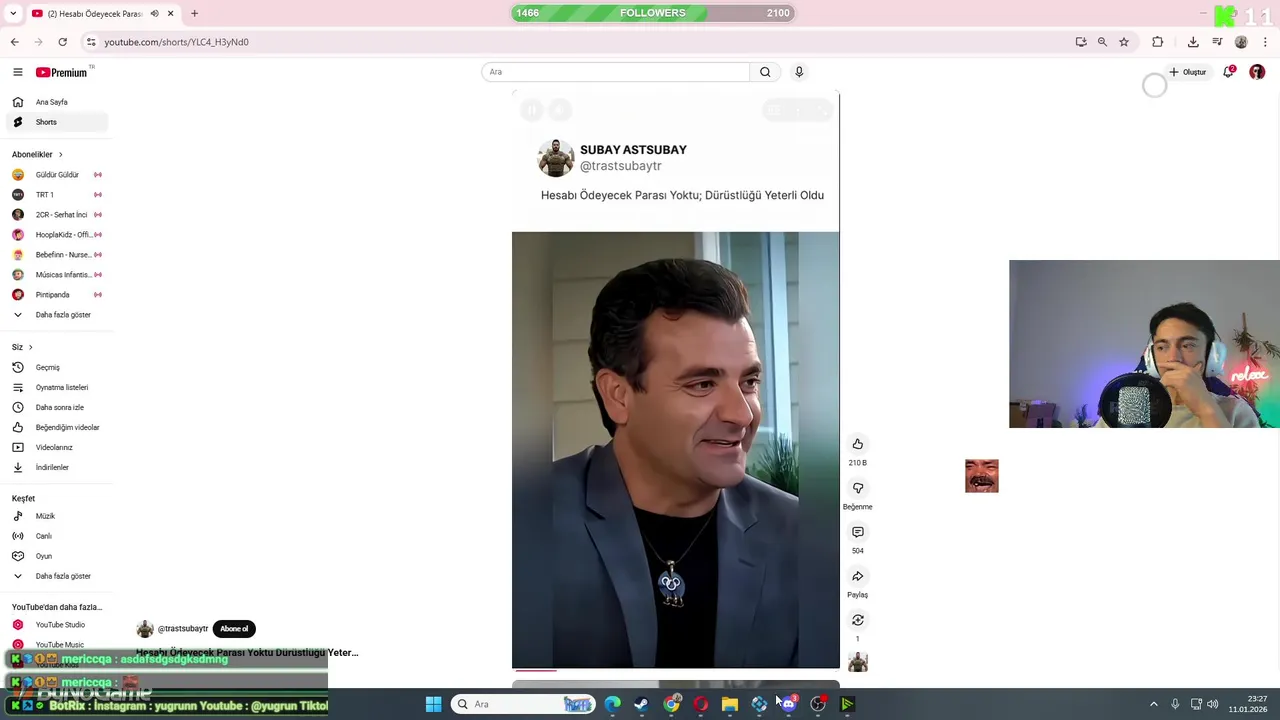1280x720 pixels.
Task: Dislike the Short (Beğenme)
Action: point(857,488)
